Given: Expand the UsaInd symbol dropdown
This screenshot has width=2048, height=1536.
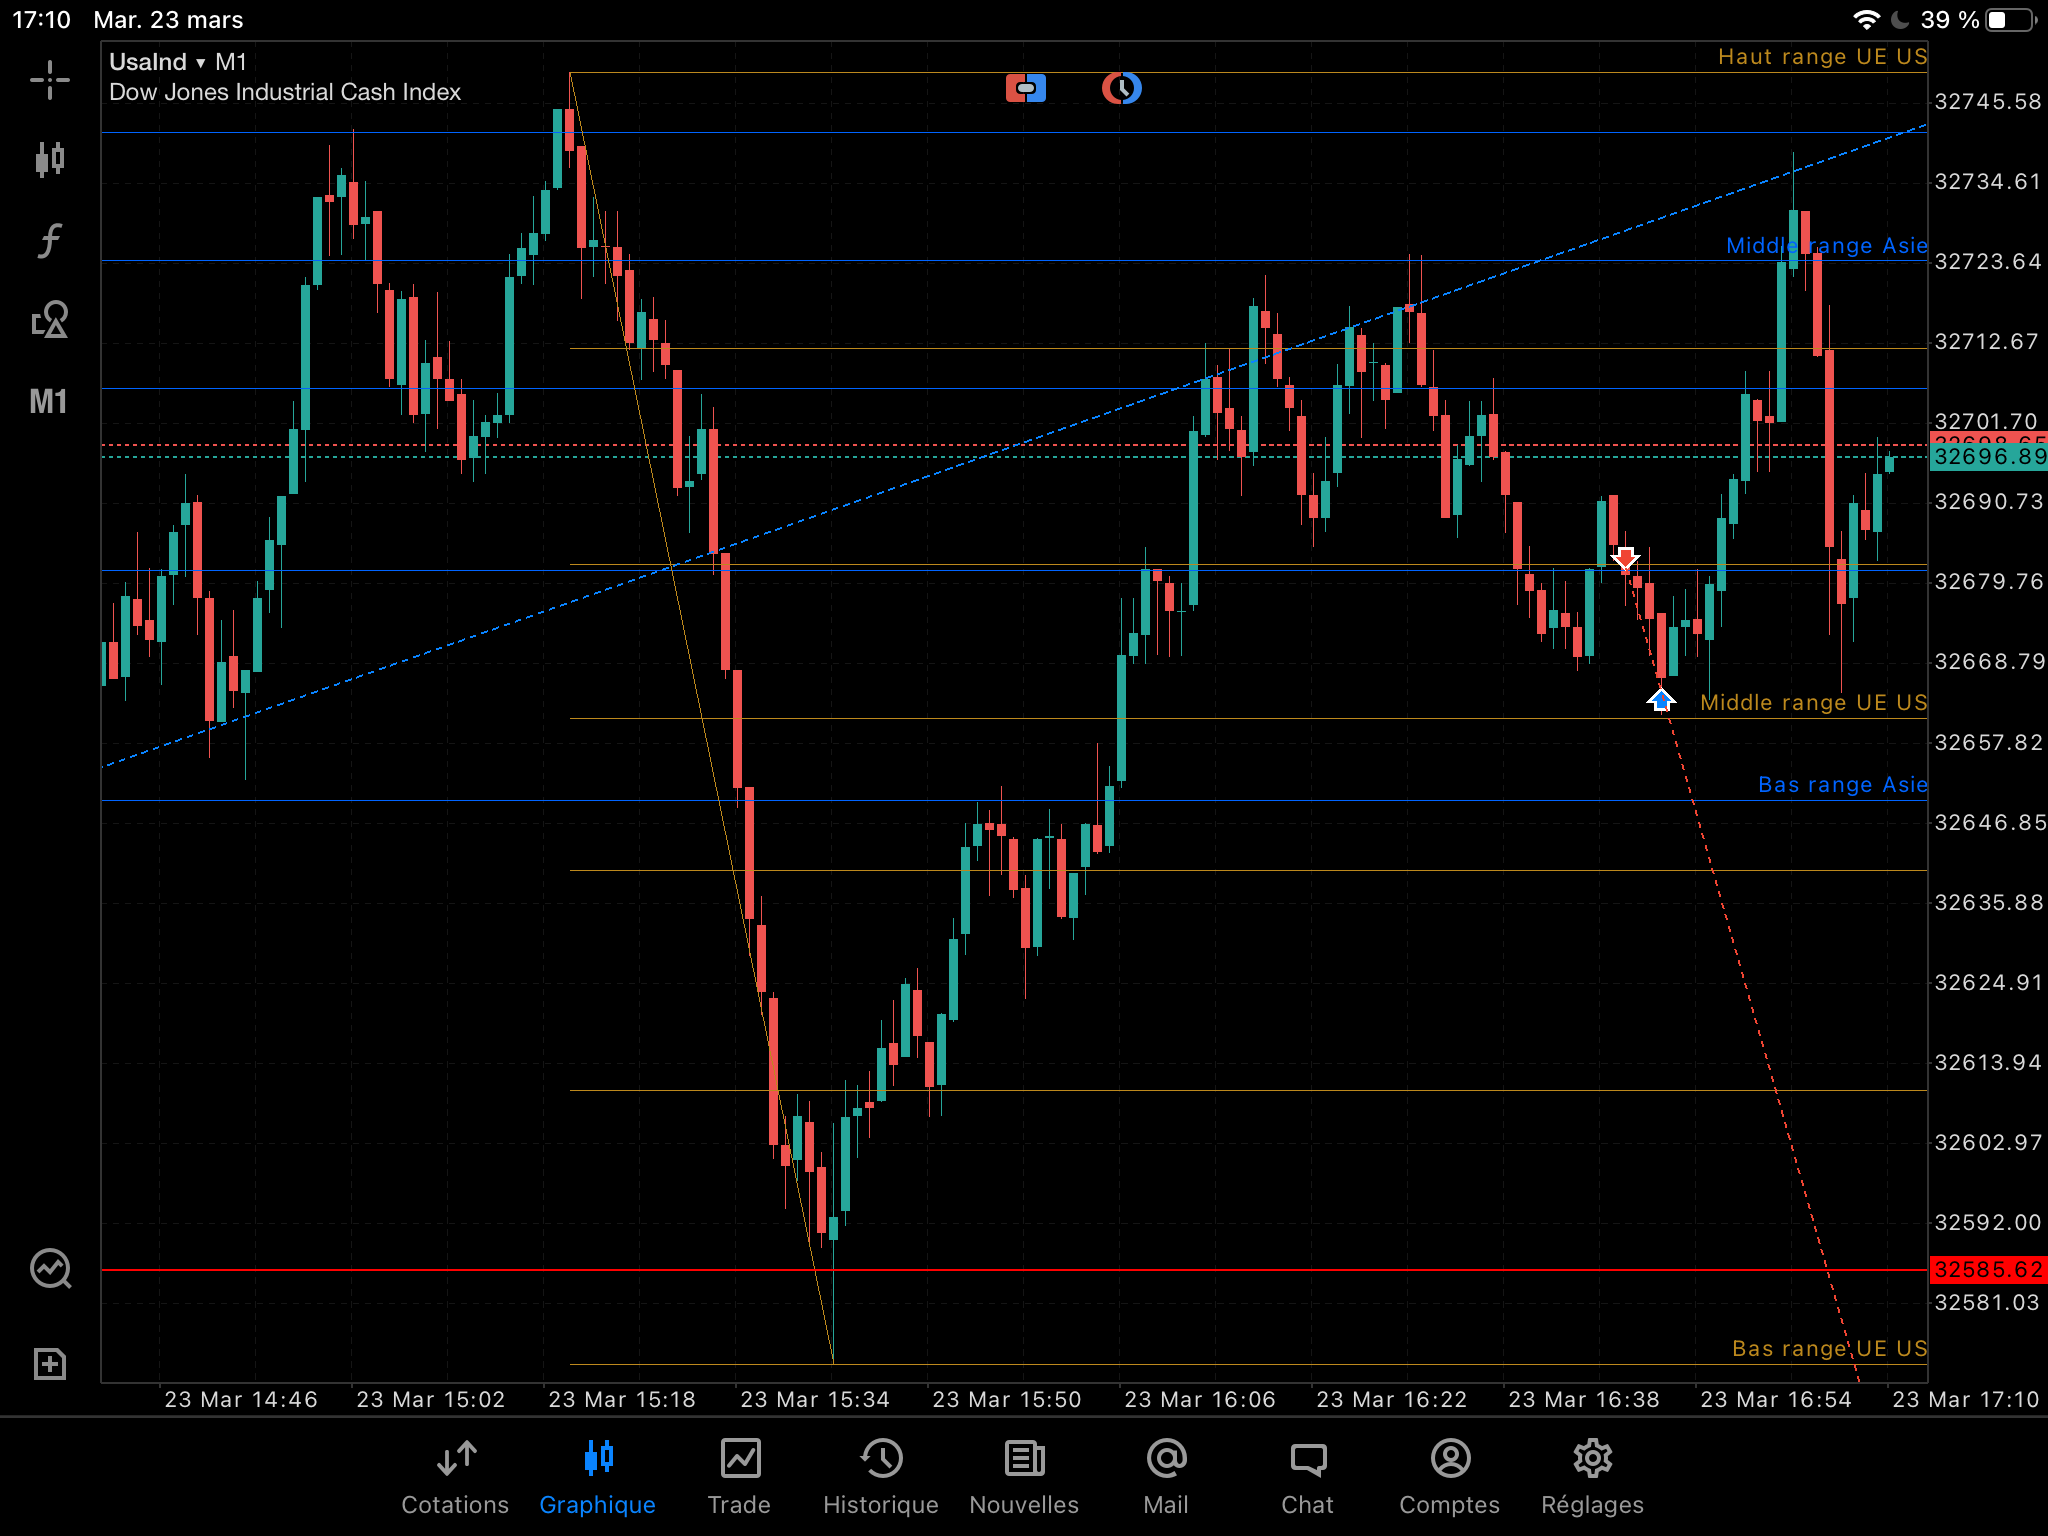Looking at the screenshot, I should [157, 62].
